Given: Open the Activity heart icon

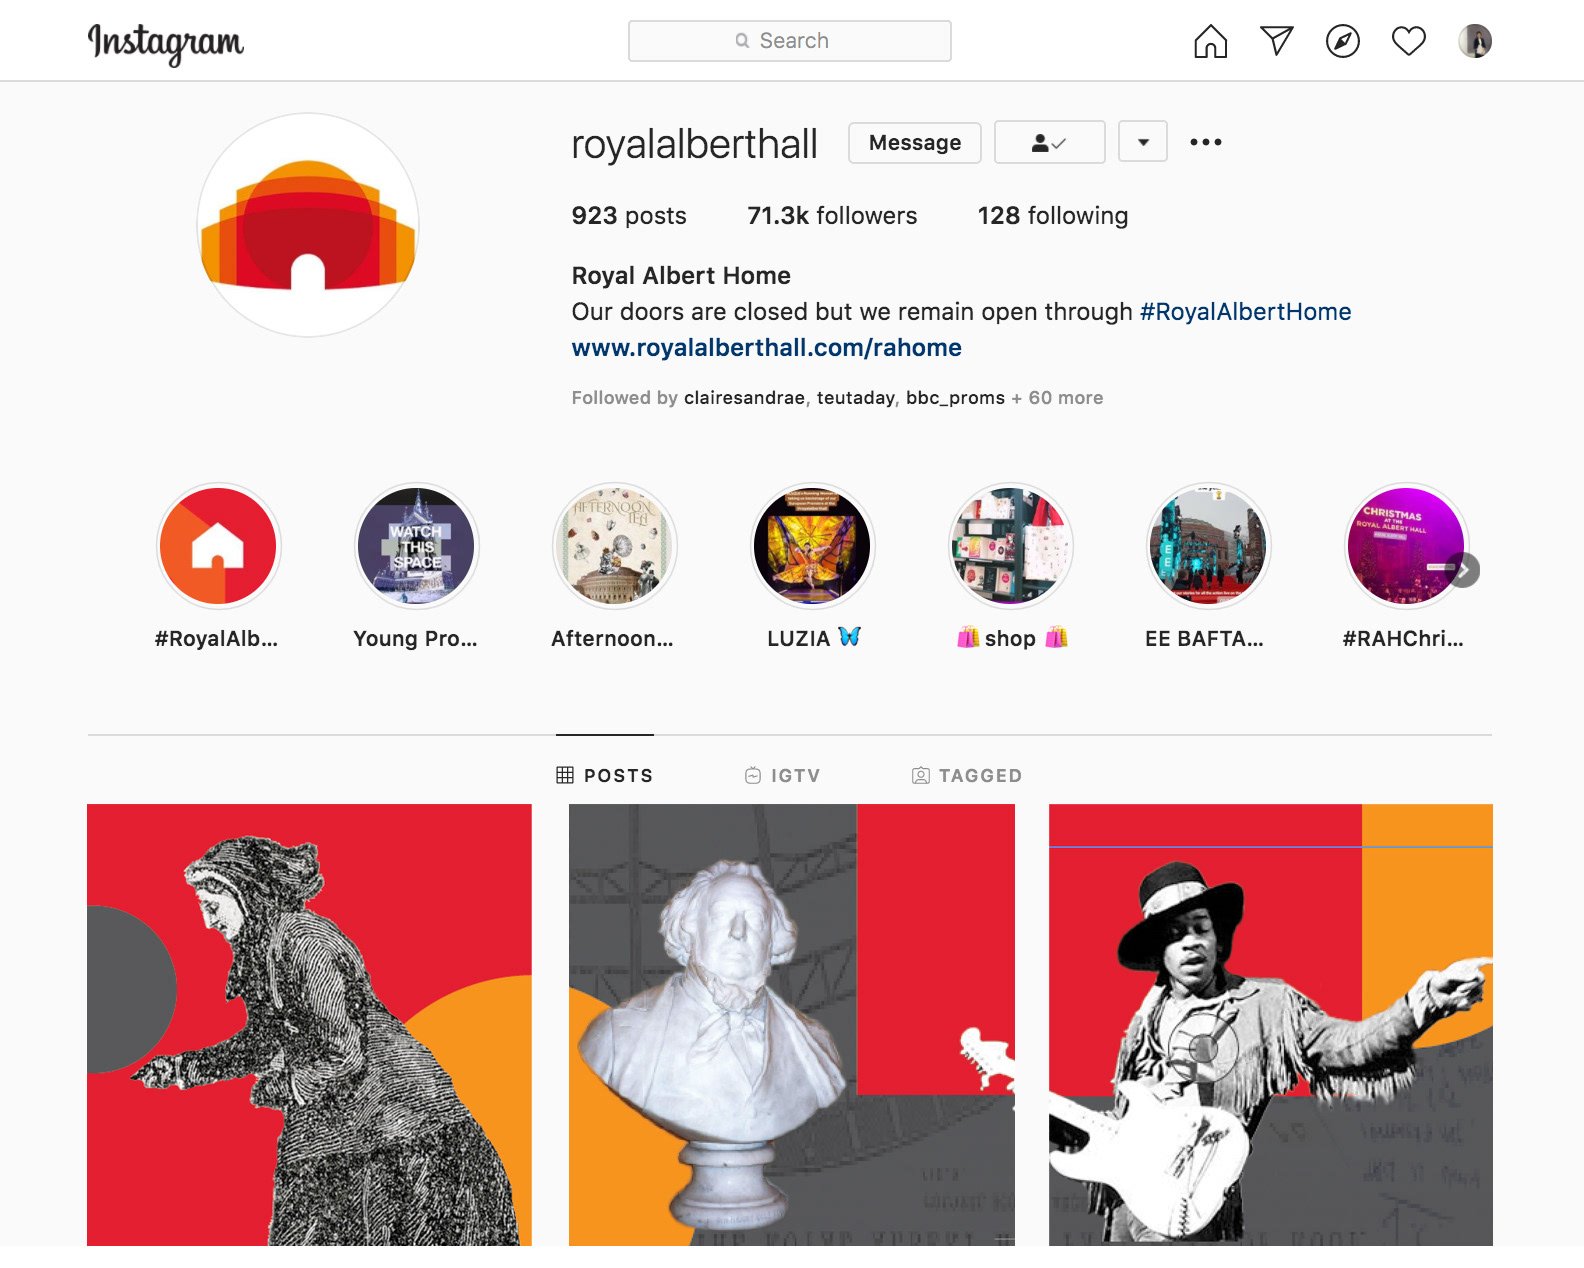Looking at the screenshot, I should 1409,41.
